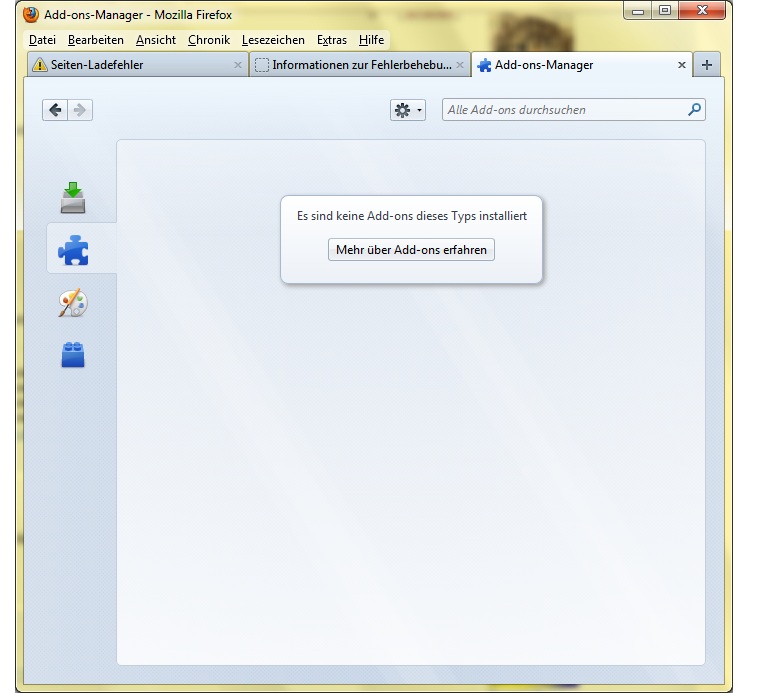Open the Appearance themes palette category
The height and width of the screenshot is (693, 768).
click(73, 303)
